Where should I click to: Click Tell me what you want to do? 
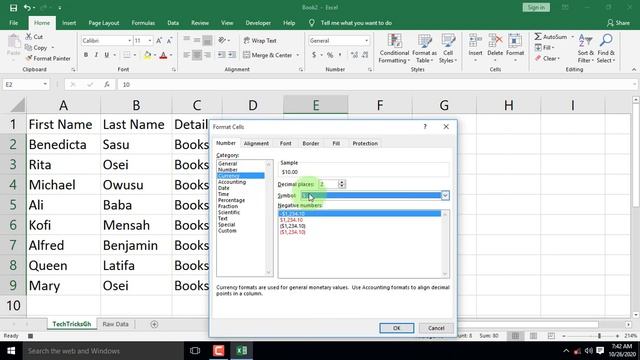click(x=356, y=23)
